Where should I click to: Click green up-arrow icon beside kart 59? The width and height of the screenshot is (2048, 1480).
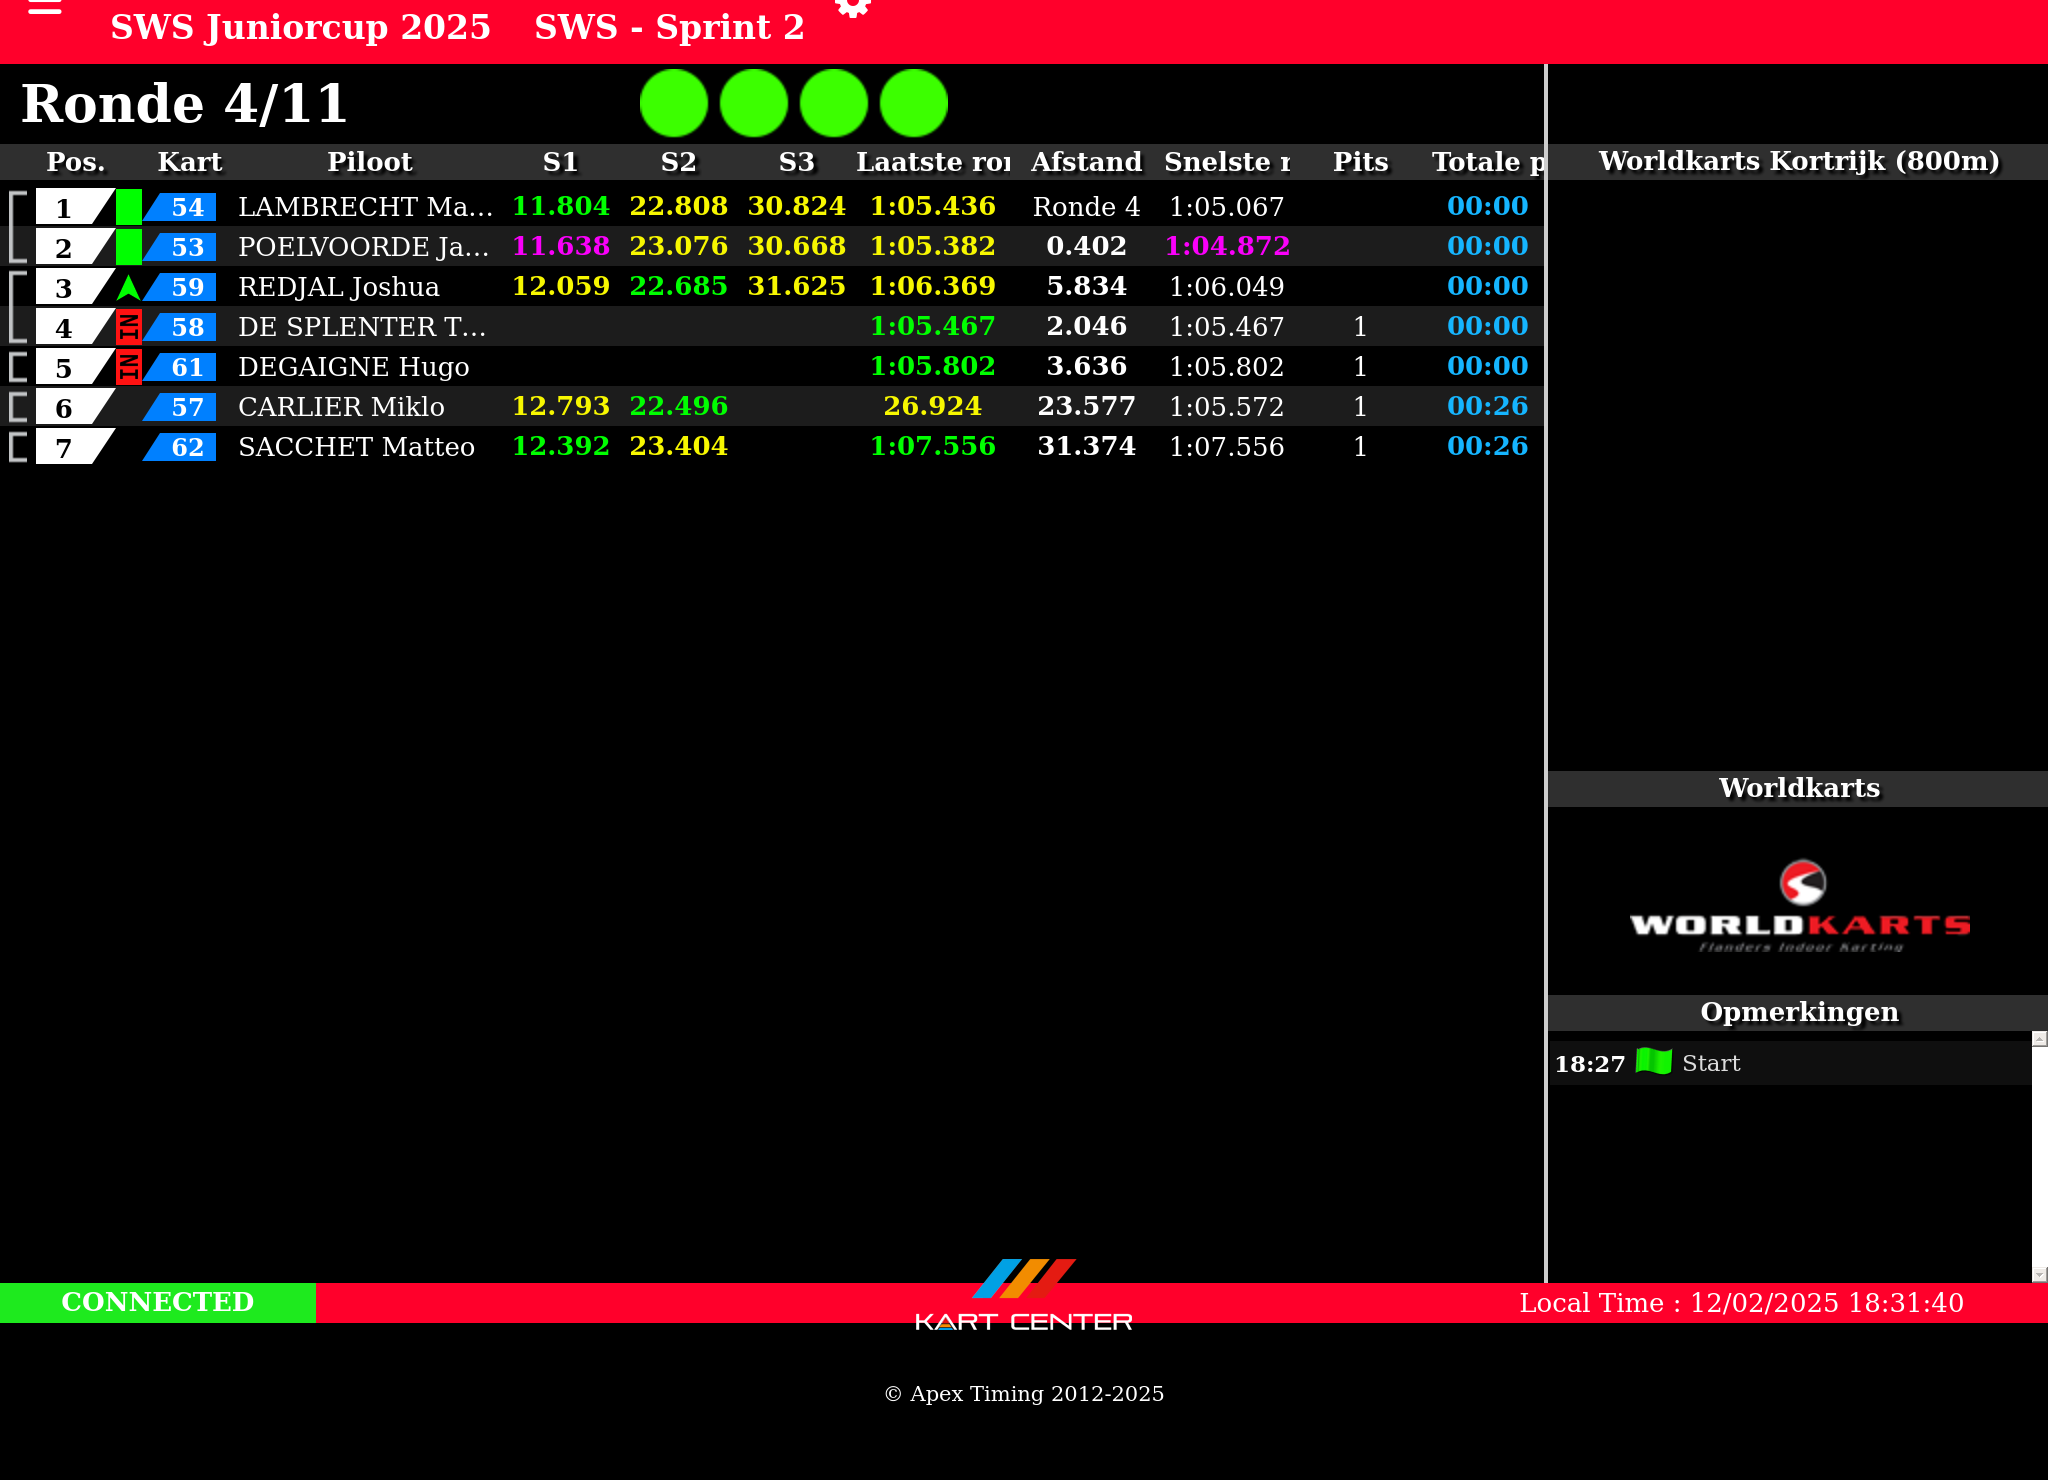128,287
